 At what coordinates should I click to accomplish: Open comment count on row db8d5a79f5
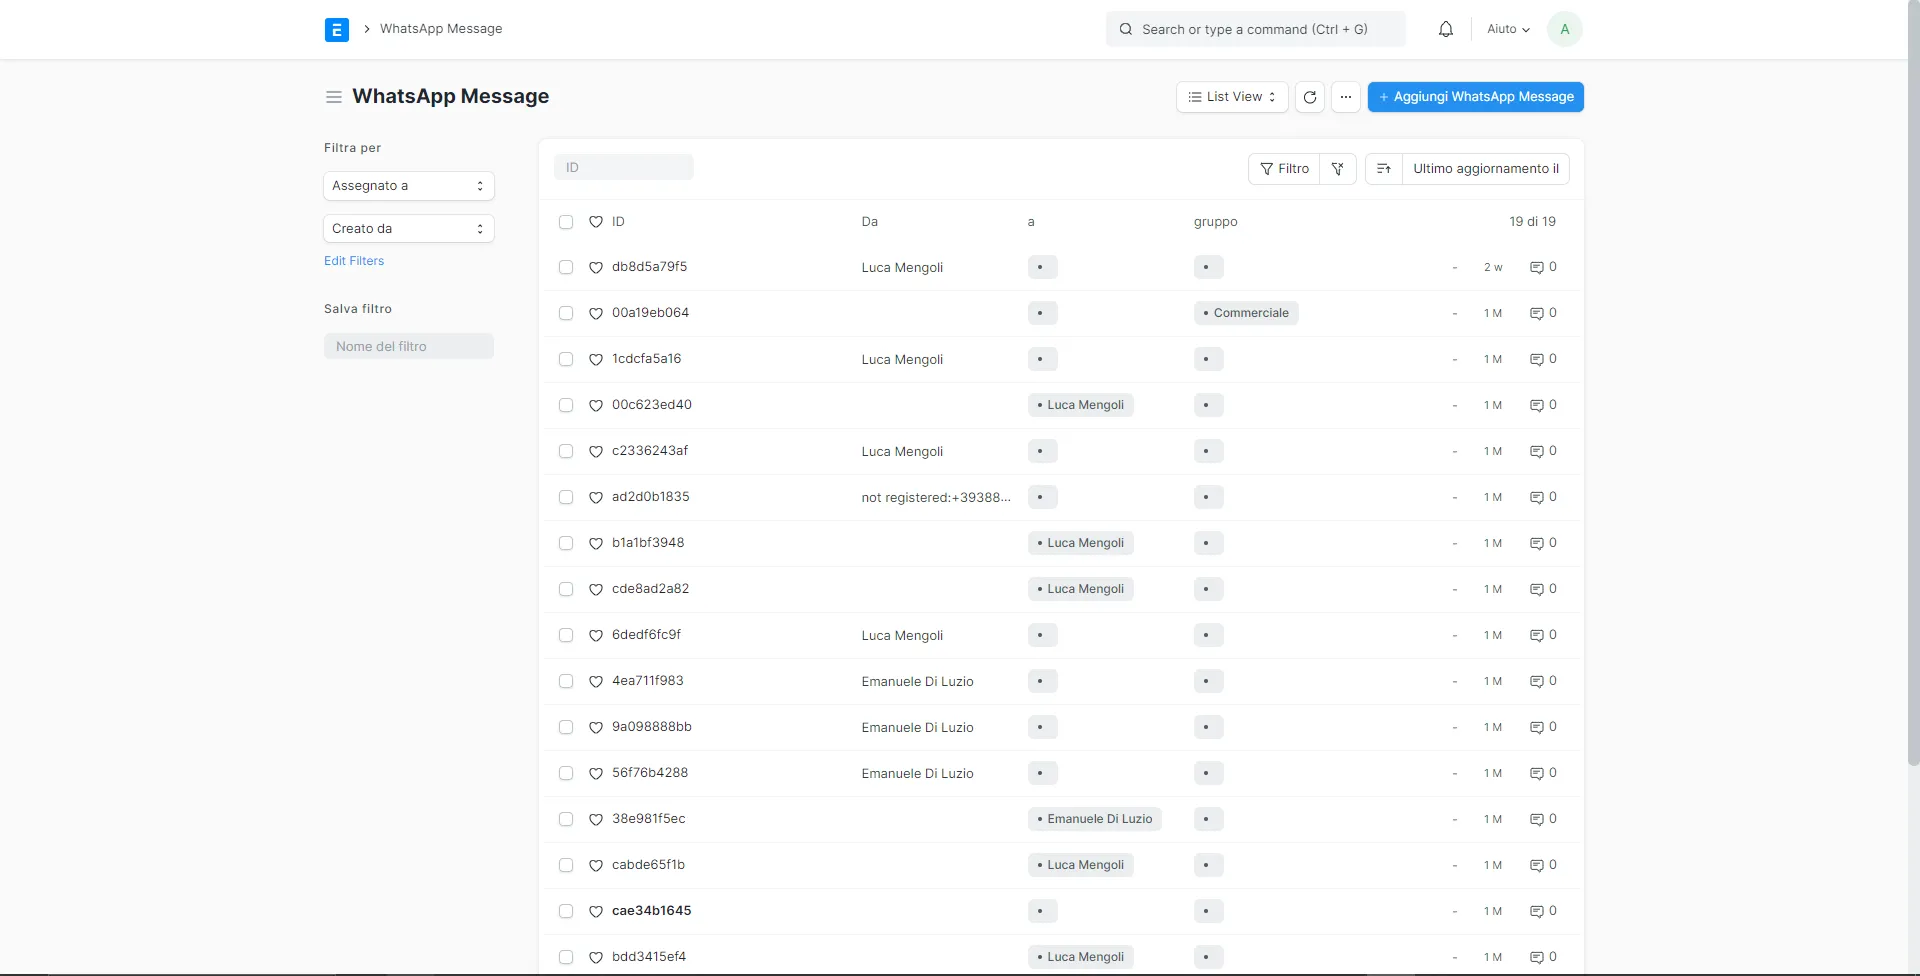[1542, 267]
